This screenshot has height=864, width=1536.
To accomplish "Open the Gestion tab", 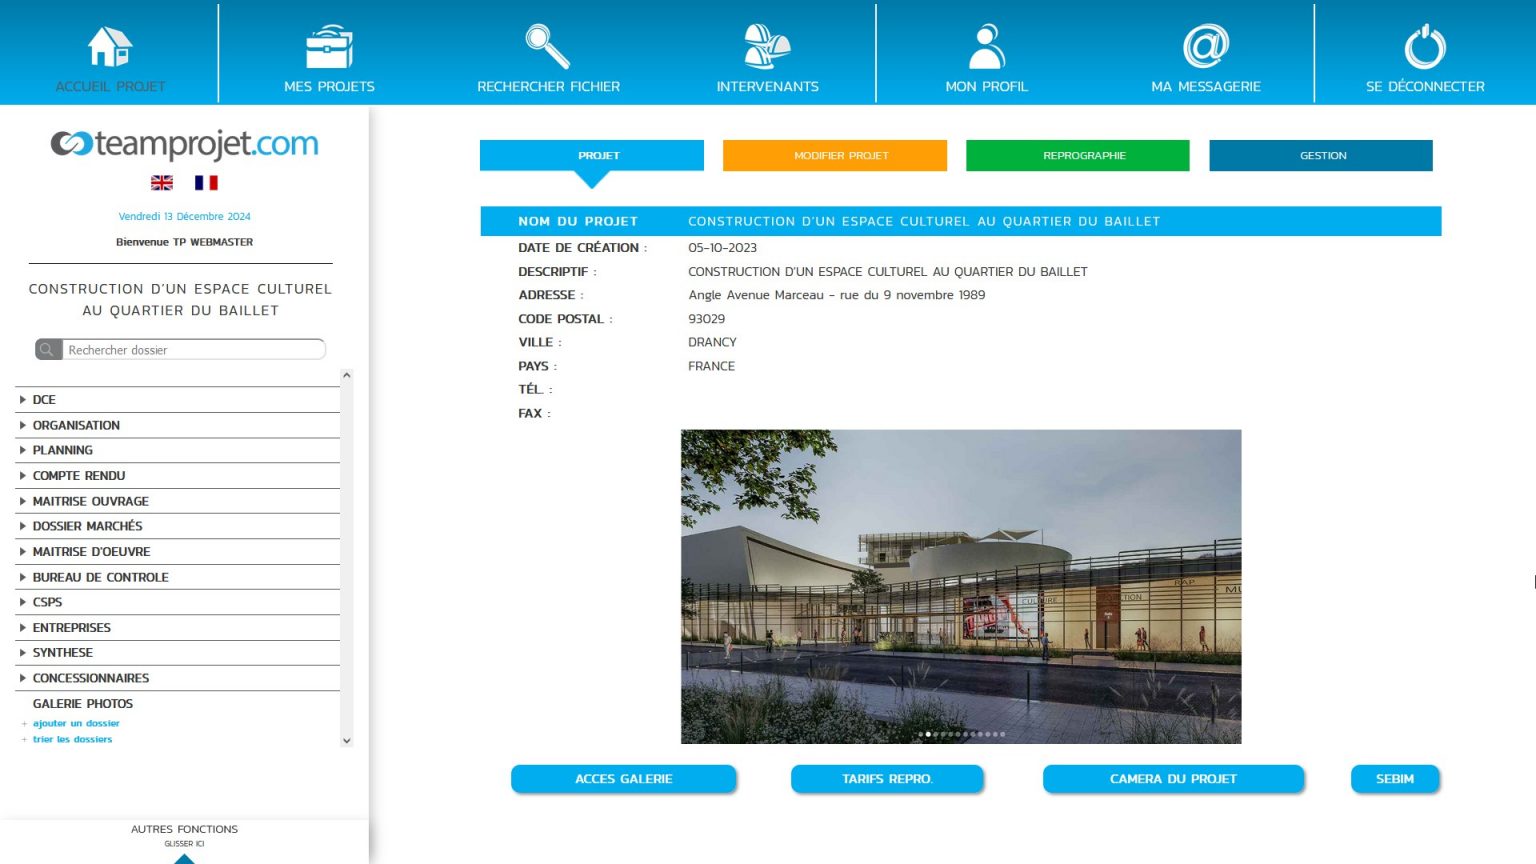I will (1320, 156).
